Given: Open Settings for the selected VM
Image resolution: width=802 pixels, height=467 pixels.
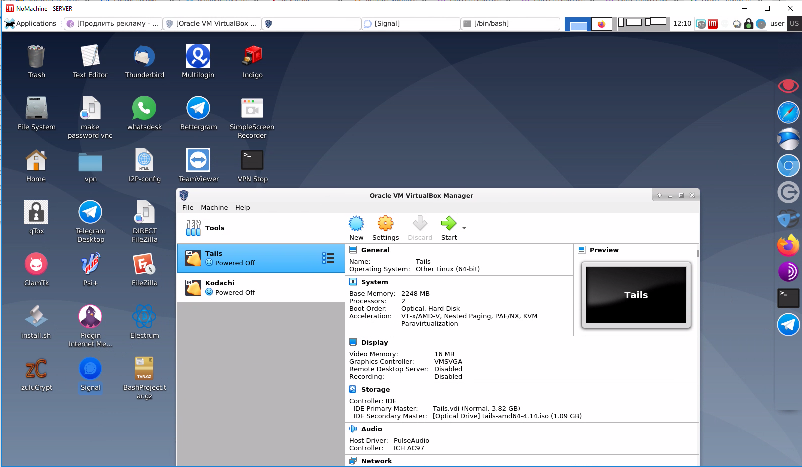Looking at the screenshot, I should 385,228.
